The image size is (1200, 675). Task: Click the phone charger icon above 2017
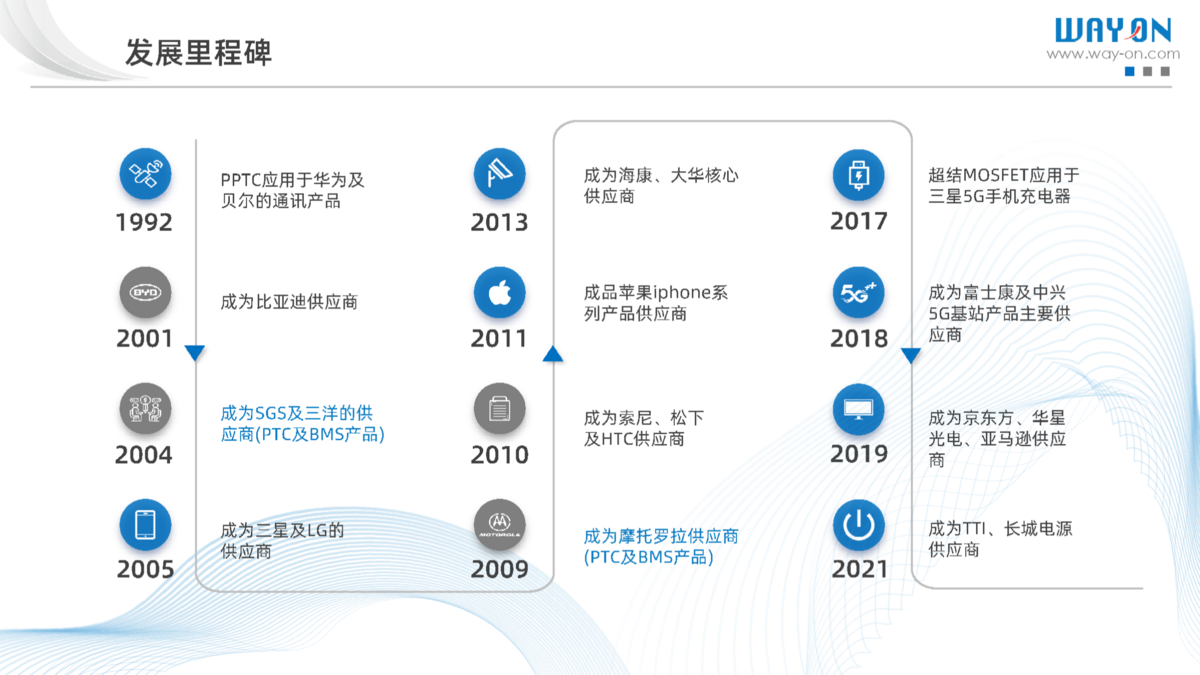click(858, 176)
